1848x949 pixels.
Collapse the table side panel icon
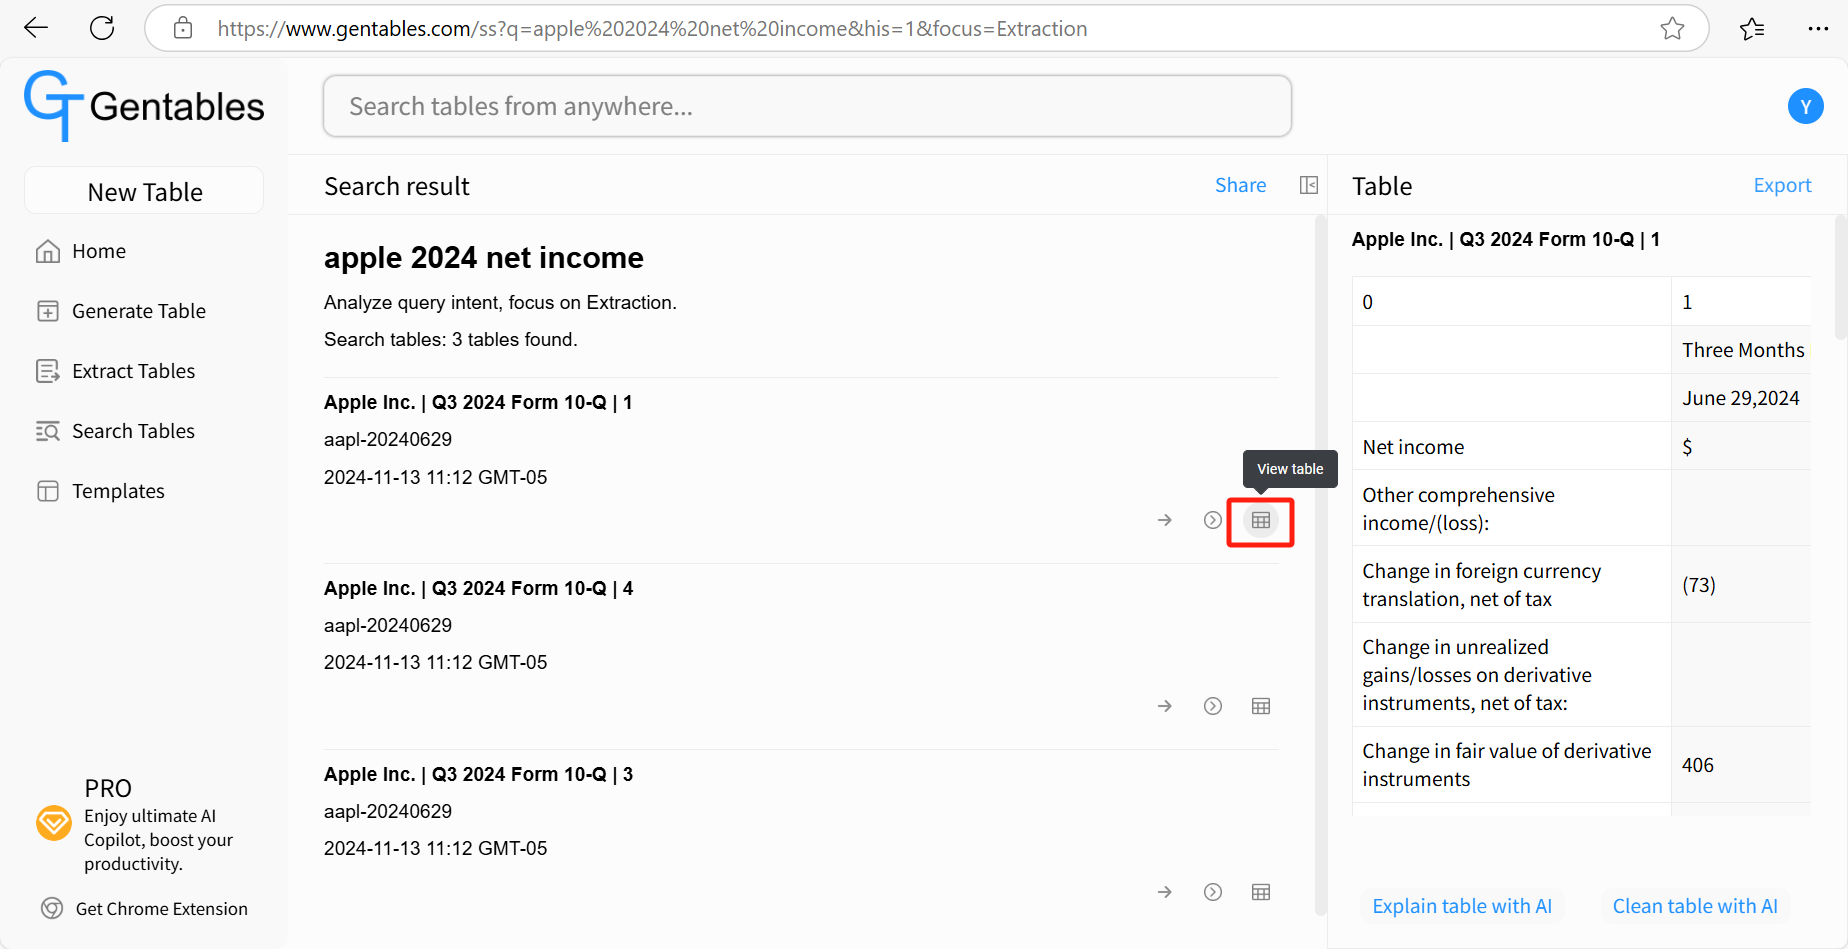pyautogui.click(x=1309, y=185)
